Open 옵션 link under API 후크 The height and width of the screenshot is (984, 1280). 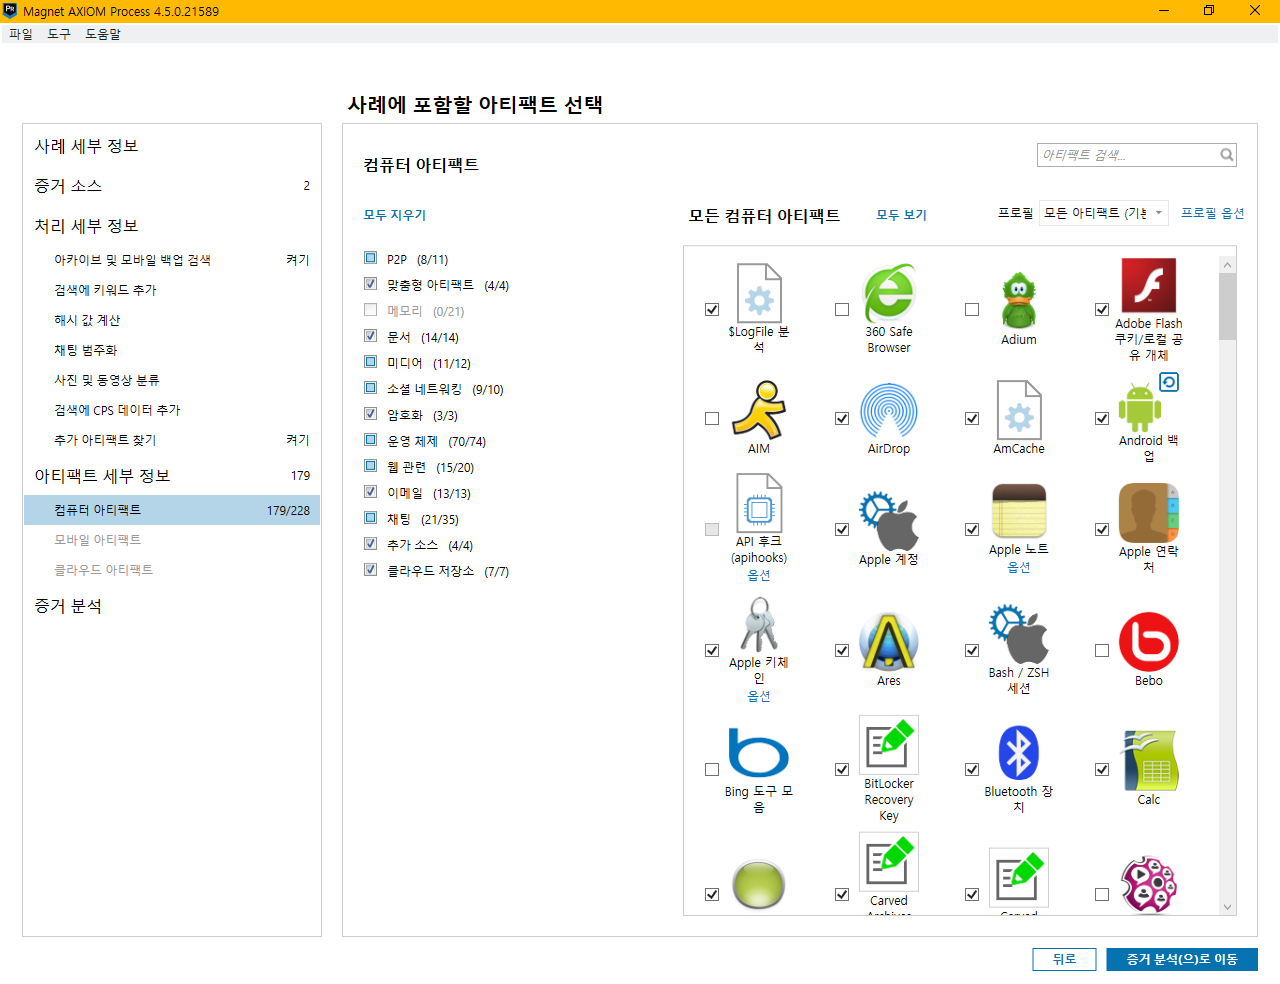759,575
